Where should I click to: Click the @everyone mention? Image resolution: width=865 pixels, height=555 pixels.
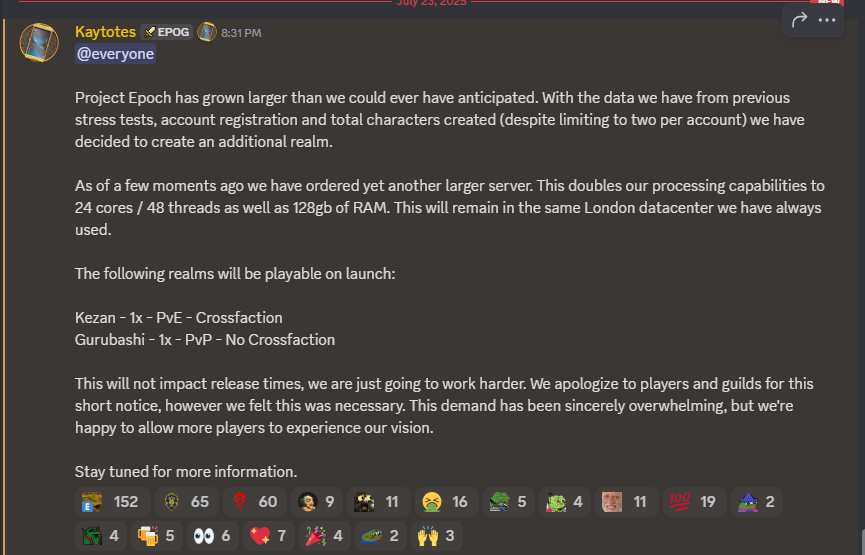coord(115,54)
